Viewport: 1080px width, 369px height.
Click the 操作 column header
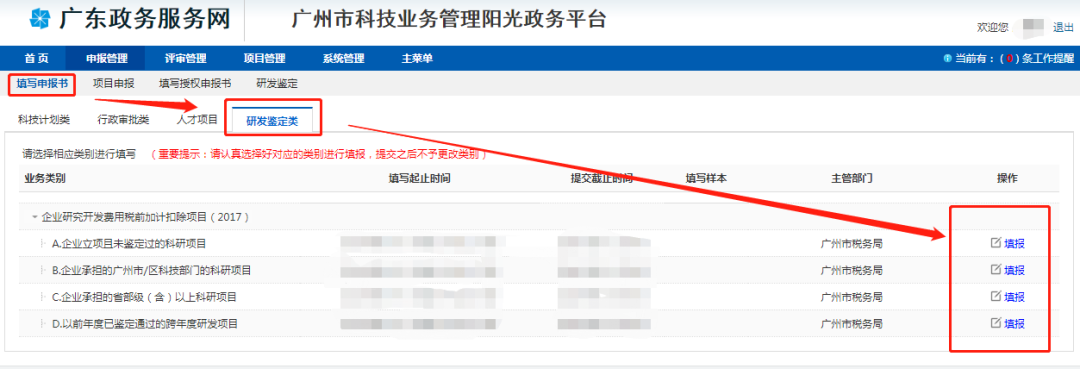click(1007, 178)
